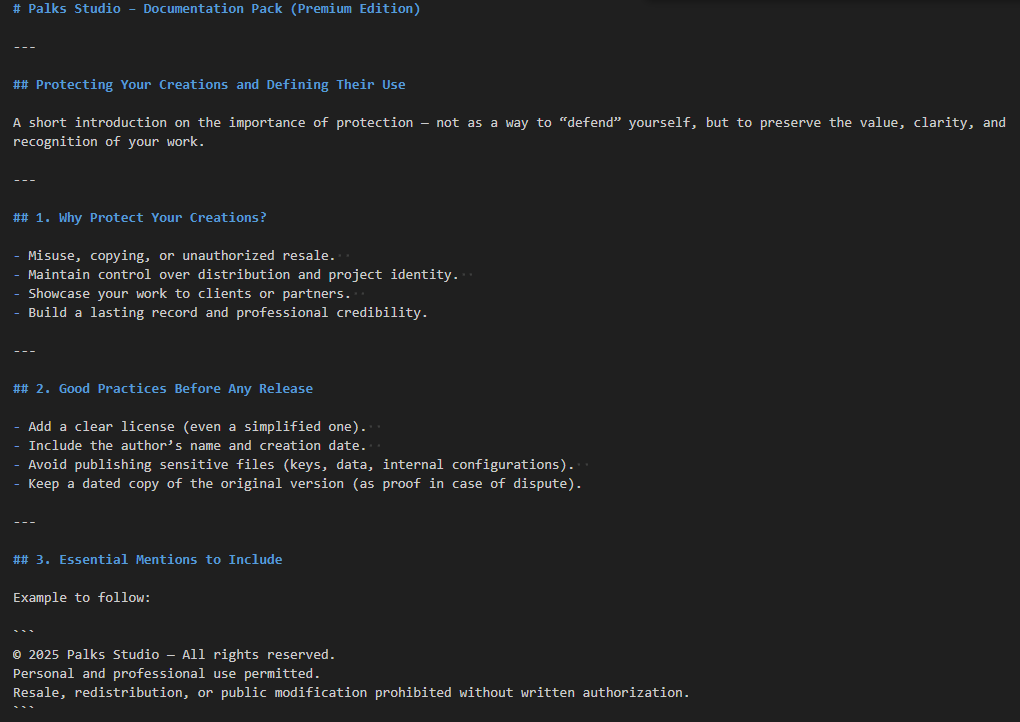Click the "Resale, redistribution, or public modification" line

point(350,693)
